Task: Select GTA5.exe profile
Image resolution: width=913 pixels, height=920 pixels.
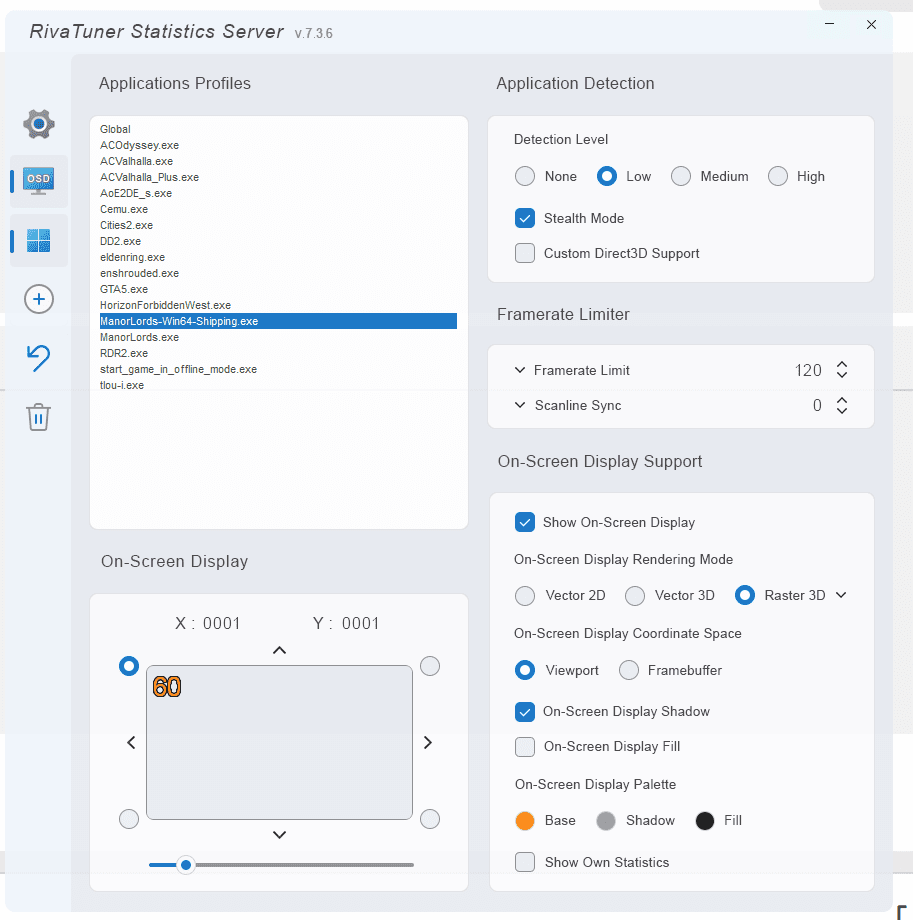Action: tap(278, 289)
